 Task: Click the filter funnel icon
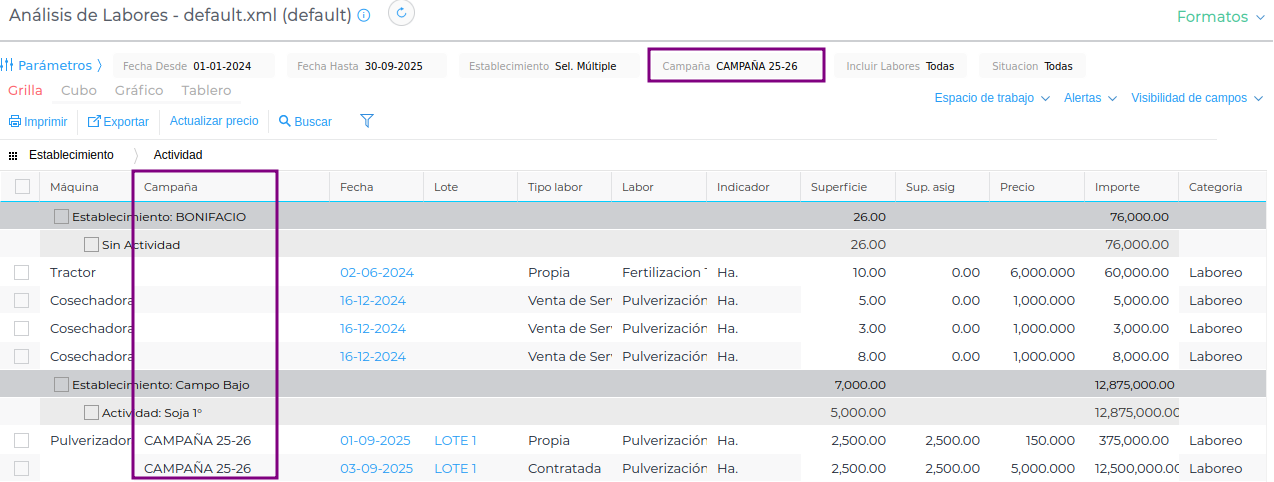point(367,121)
